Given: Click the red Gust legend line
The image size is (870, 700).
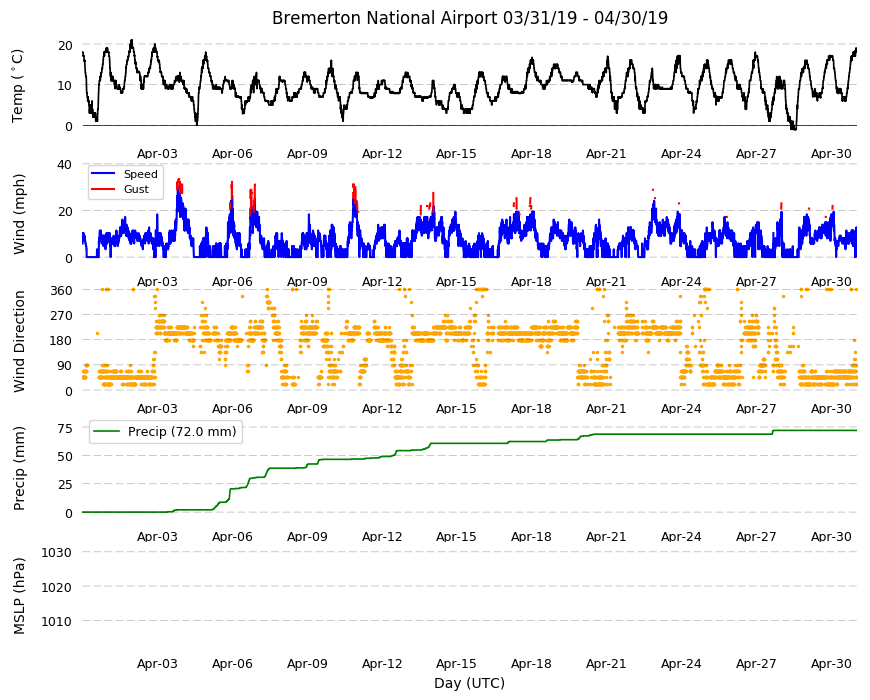Looking at the screenshot, I should 103,189.
